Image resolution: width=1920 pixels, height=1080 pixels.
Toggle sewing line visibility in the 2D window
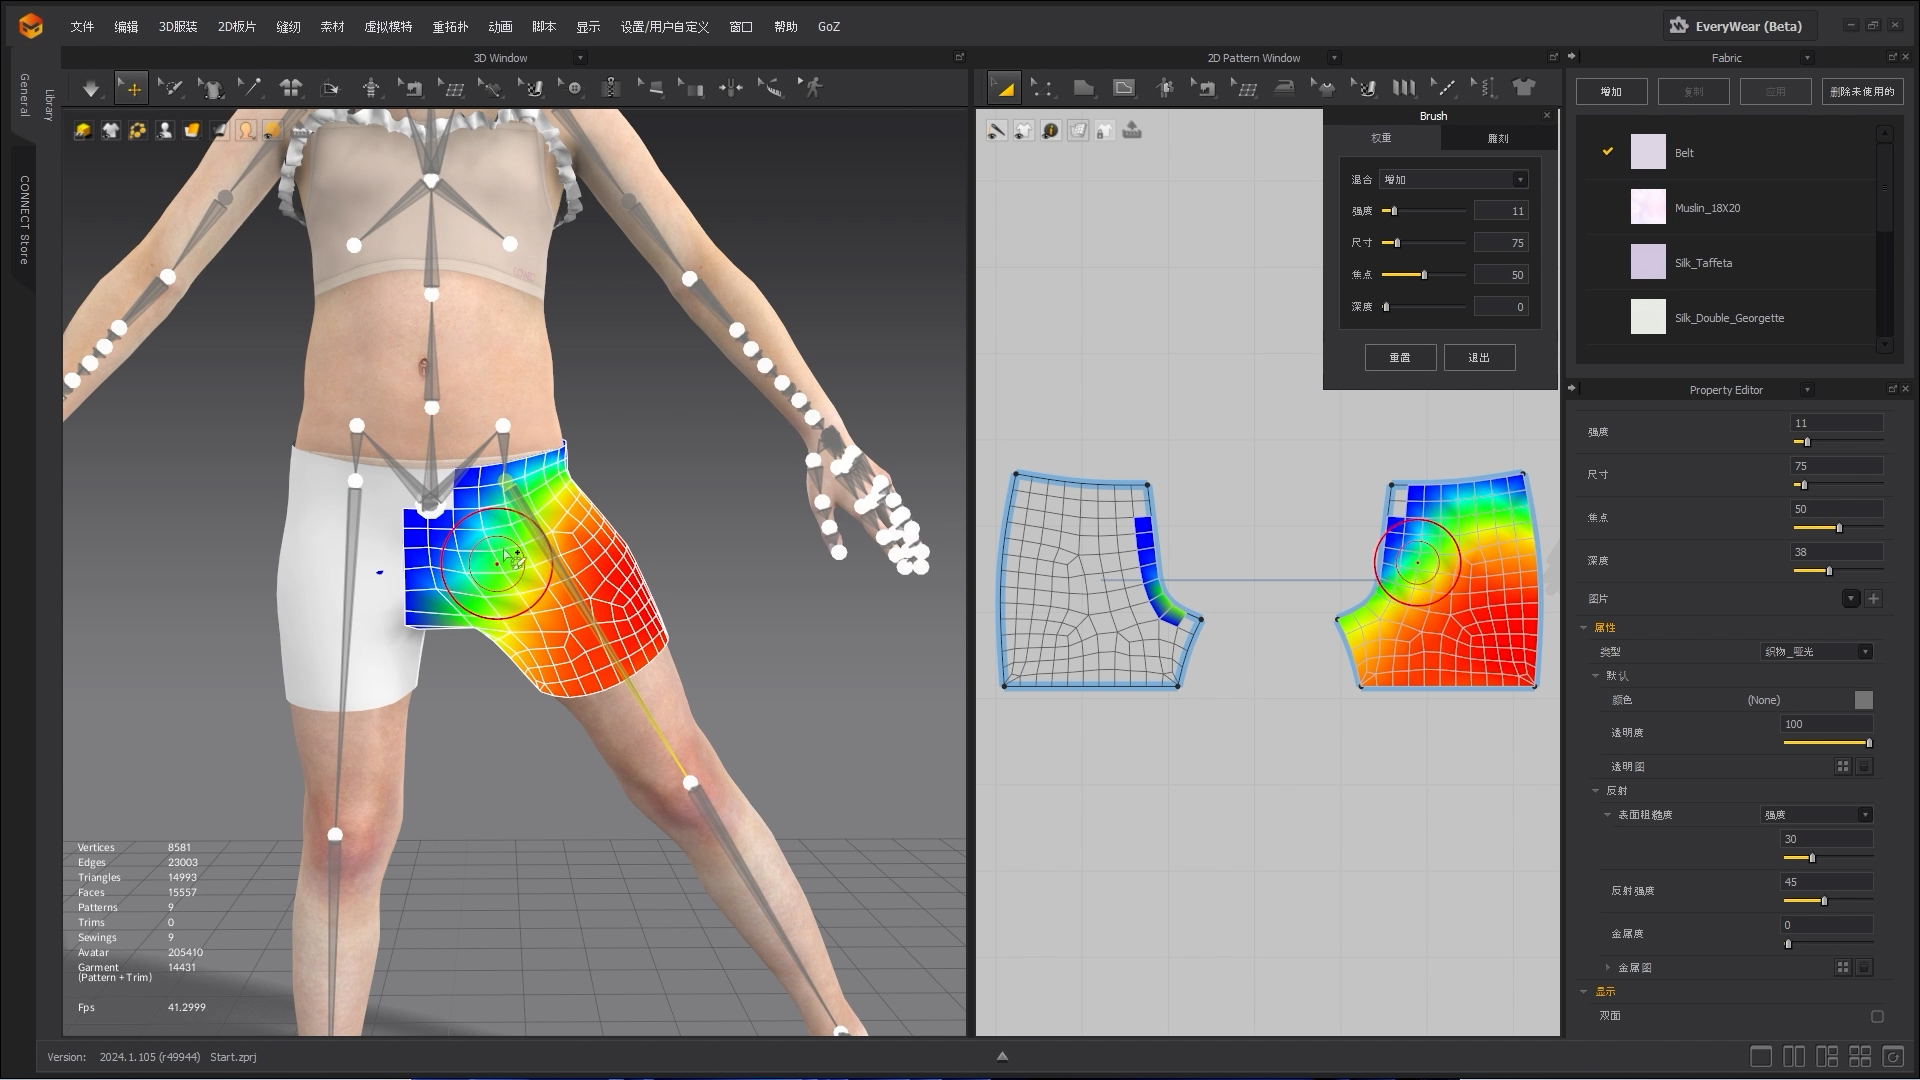point(997,130)
